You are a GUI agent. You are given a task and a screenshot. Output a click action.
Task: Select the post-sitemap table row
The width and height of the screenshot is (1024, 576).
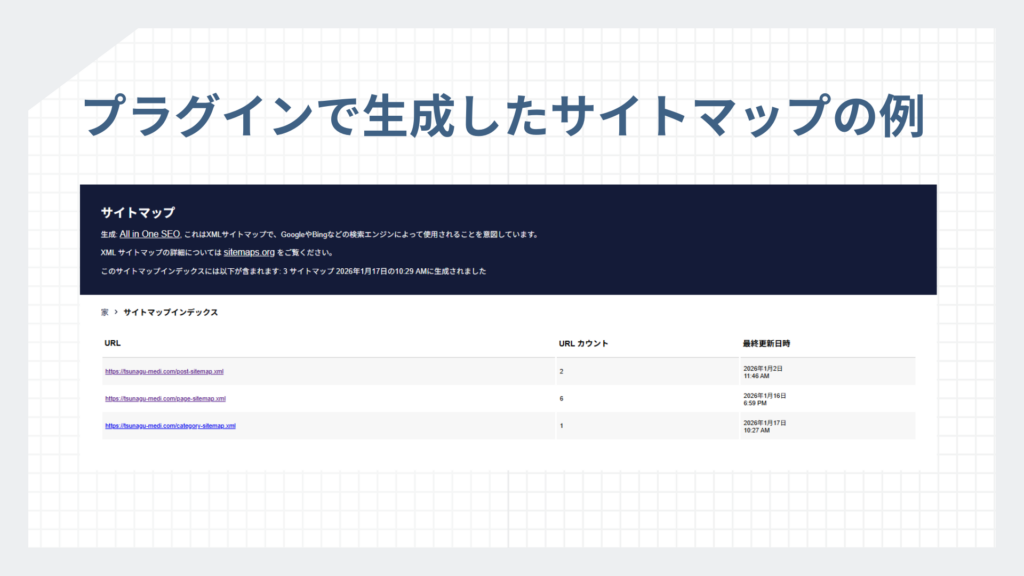coord(400,371)
